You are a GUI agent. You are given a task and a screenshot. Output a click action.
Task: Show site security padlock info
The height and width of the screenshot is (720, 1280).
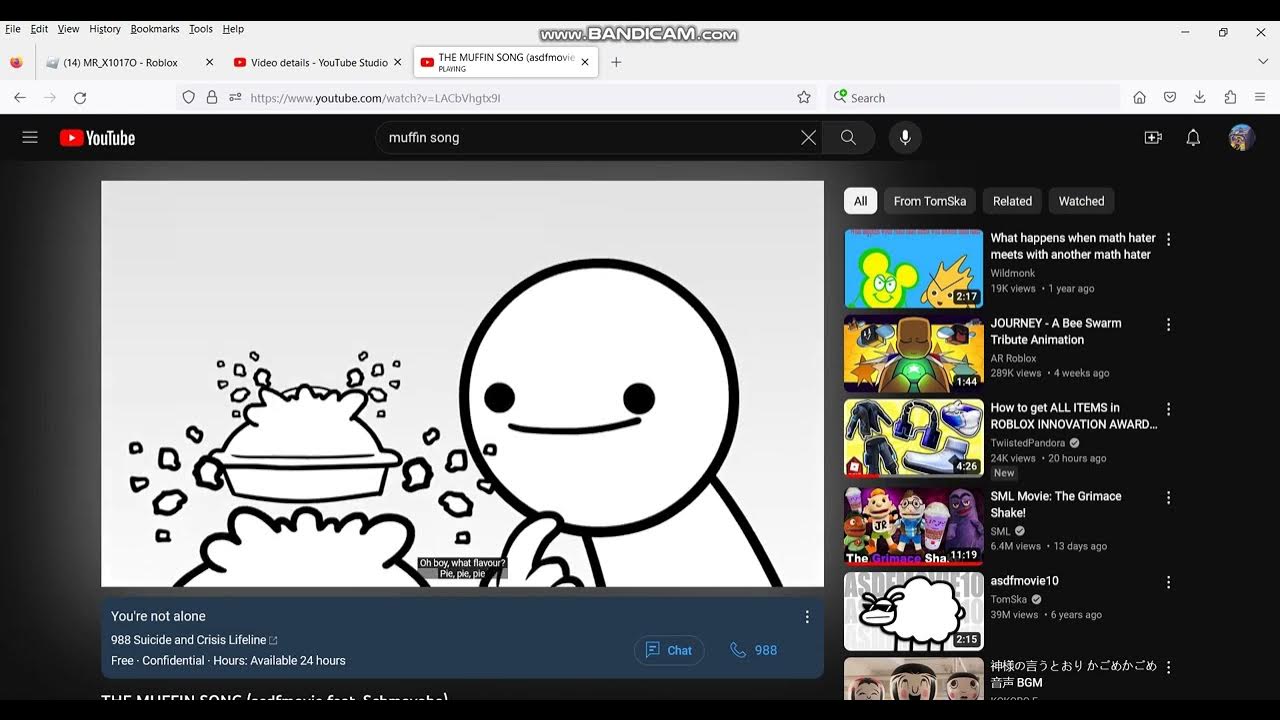click(x=211, y=98)
